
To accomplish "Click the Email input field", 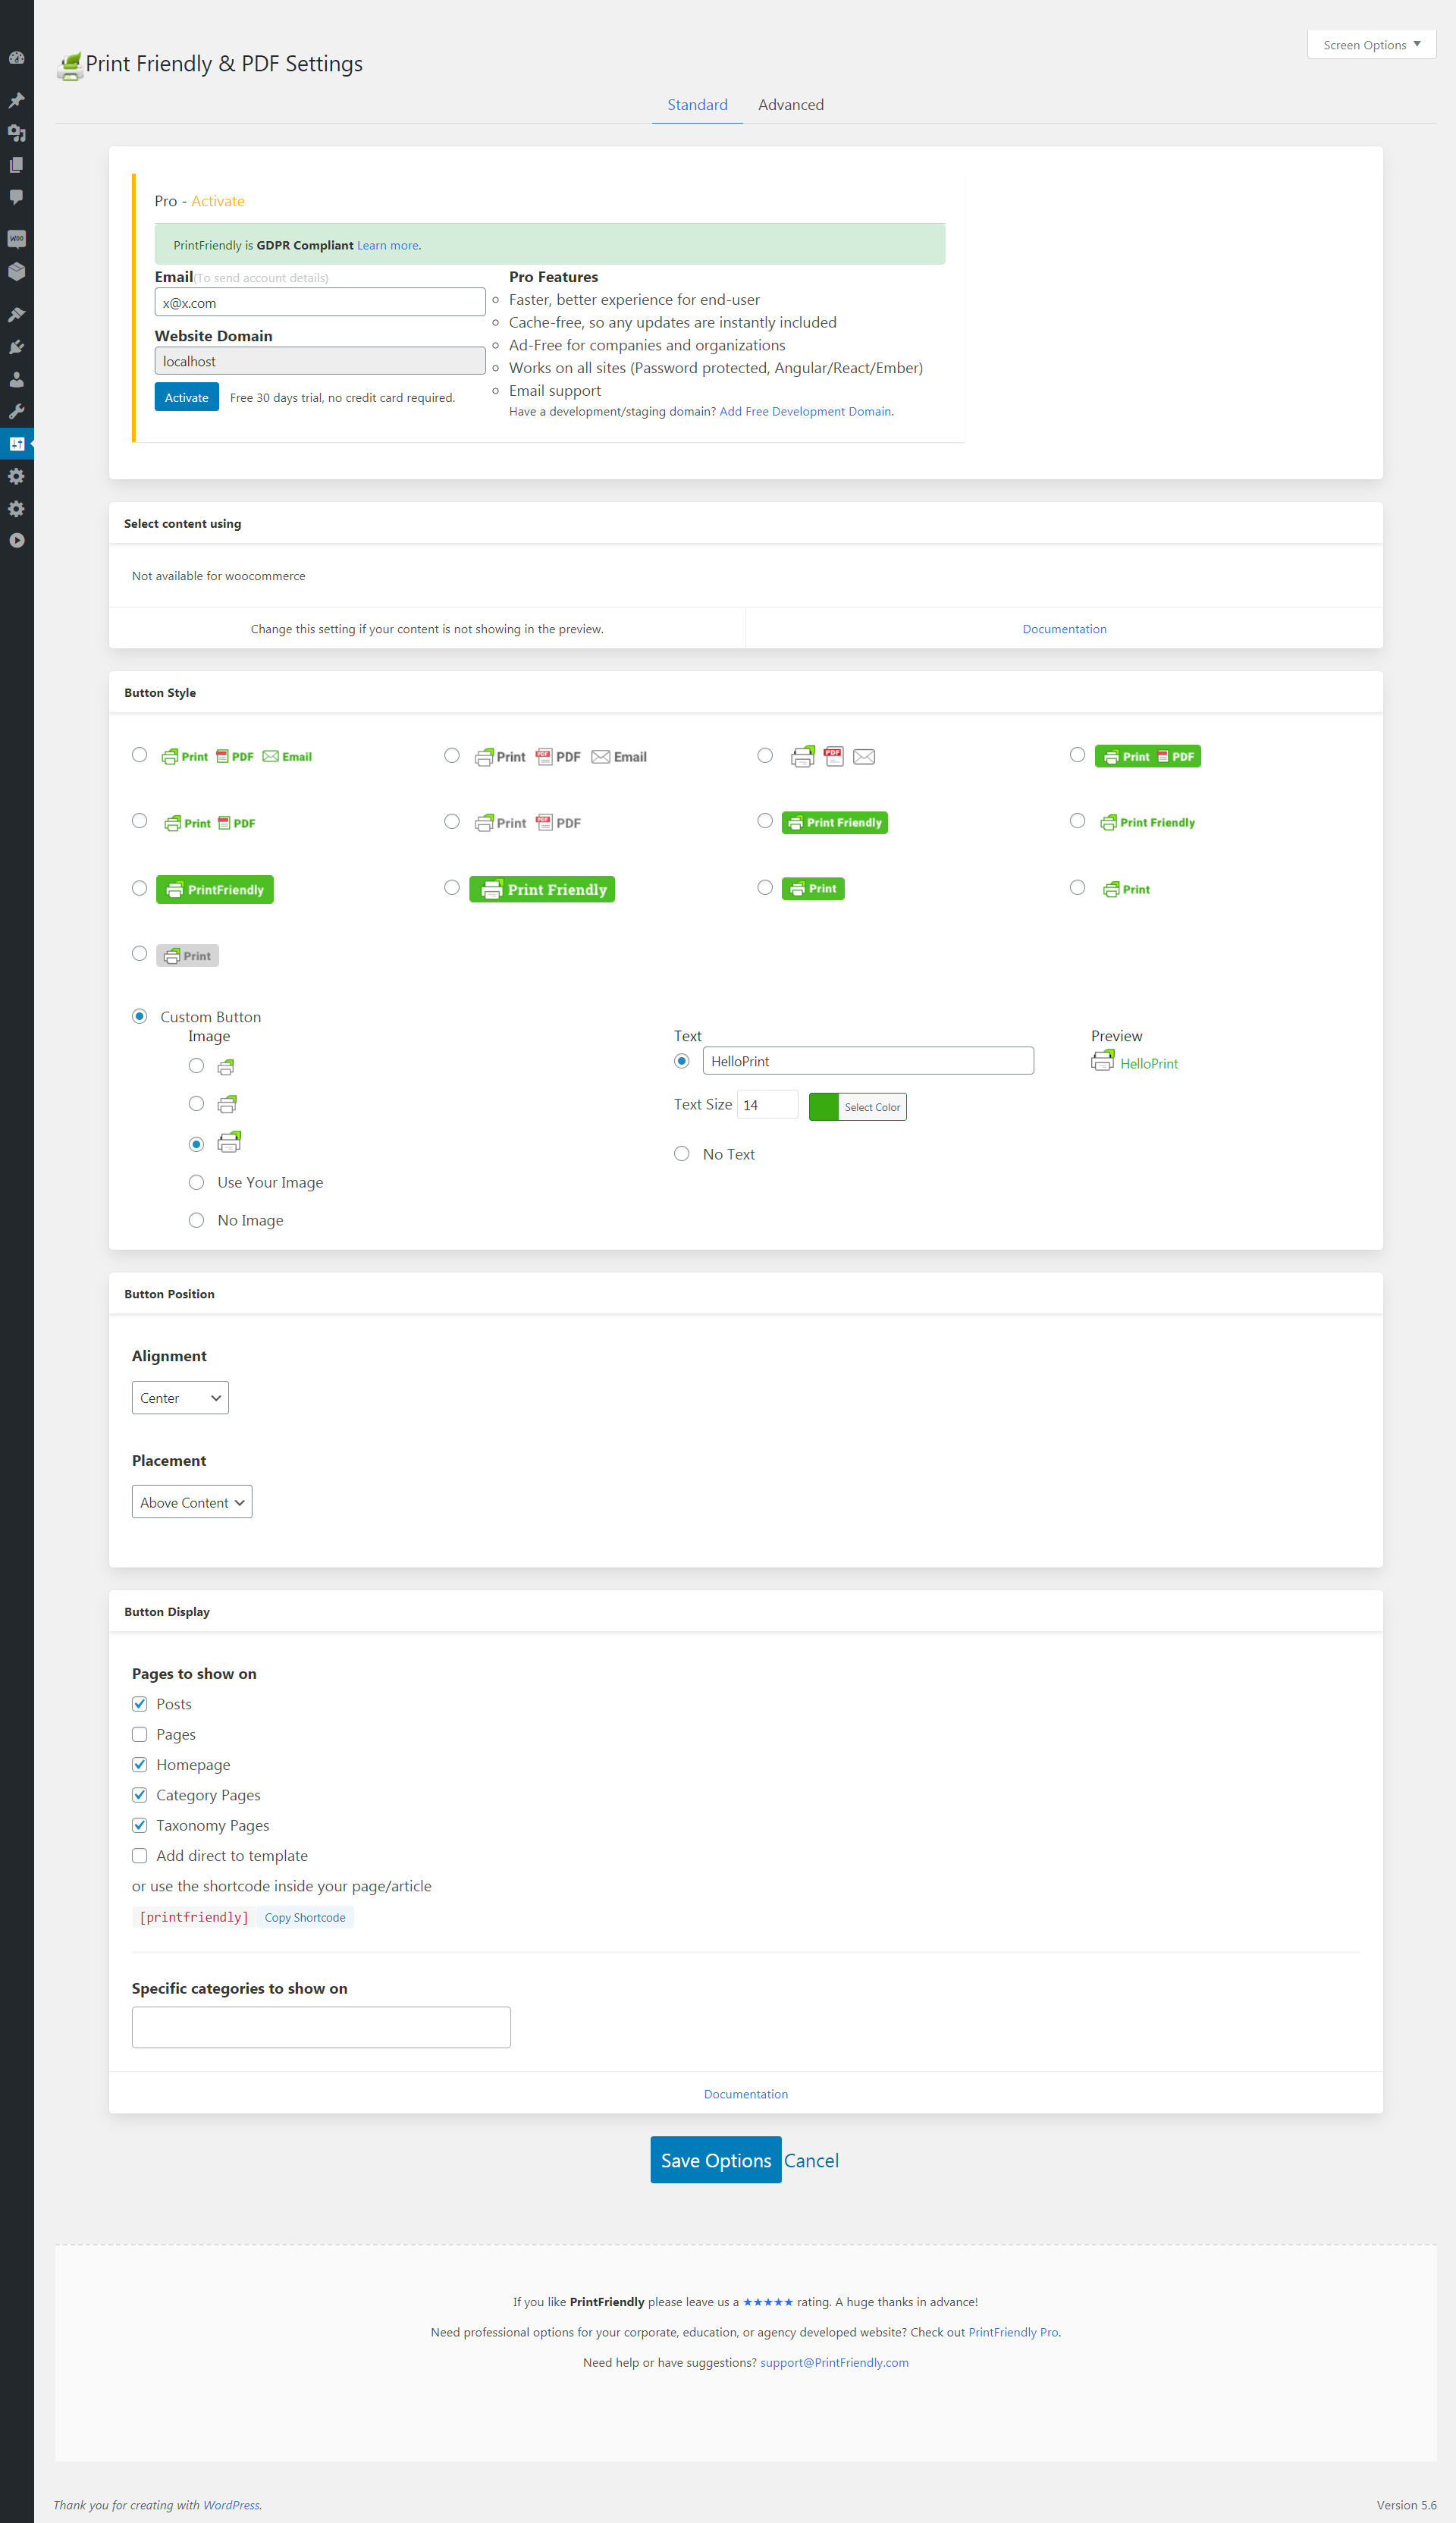I will (319, 302).
